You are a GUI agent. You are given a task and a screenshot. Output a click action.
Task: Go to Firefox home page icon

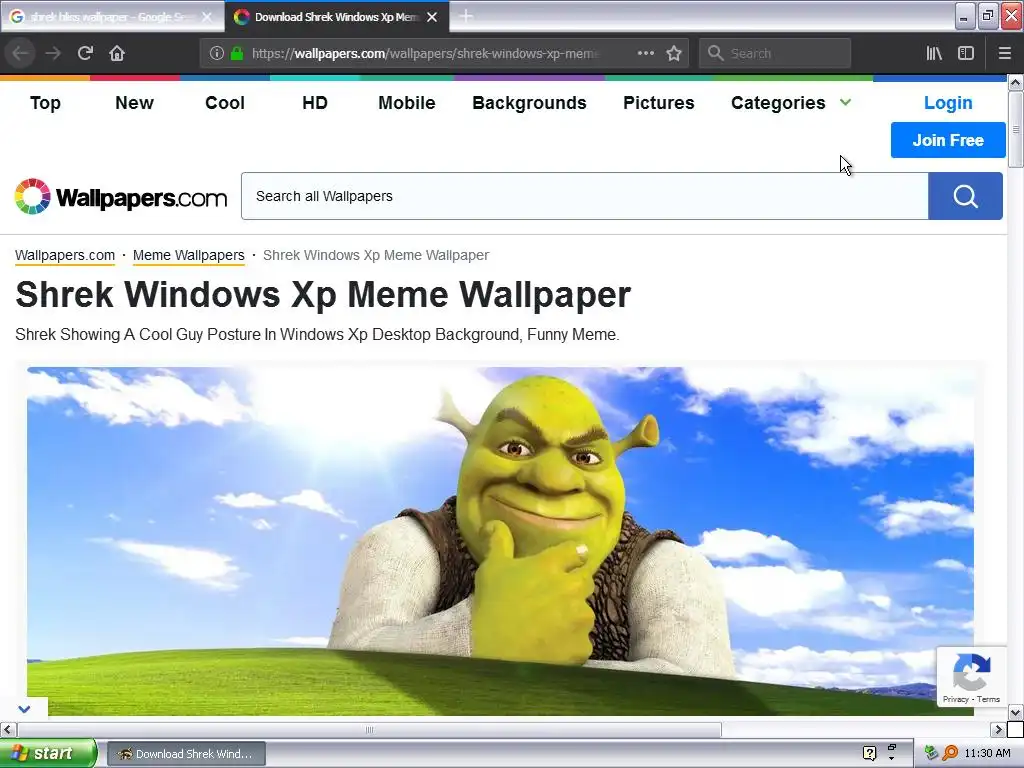[x=117, y=53]
